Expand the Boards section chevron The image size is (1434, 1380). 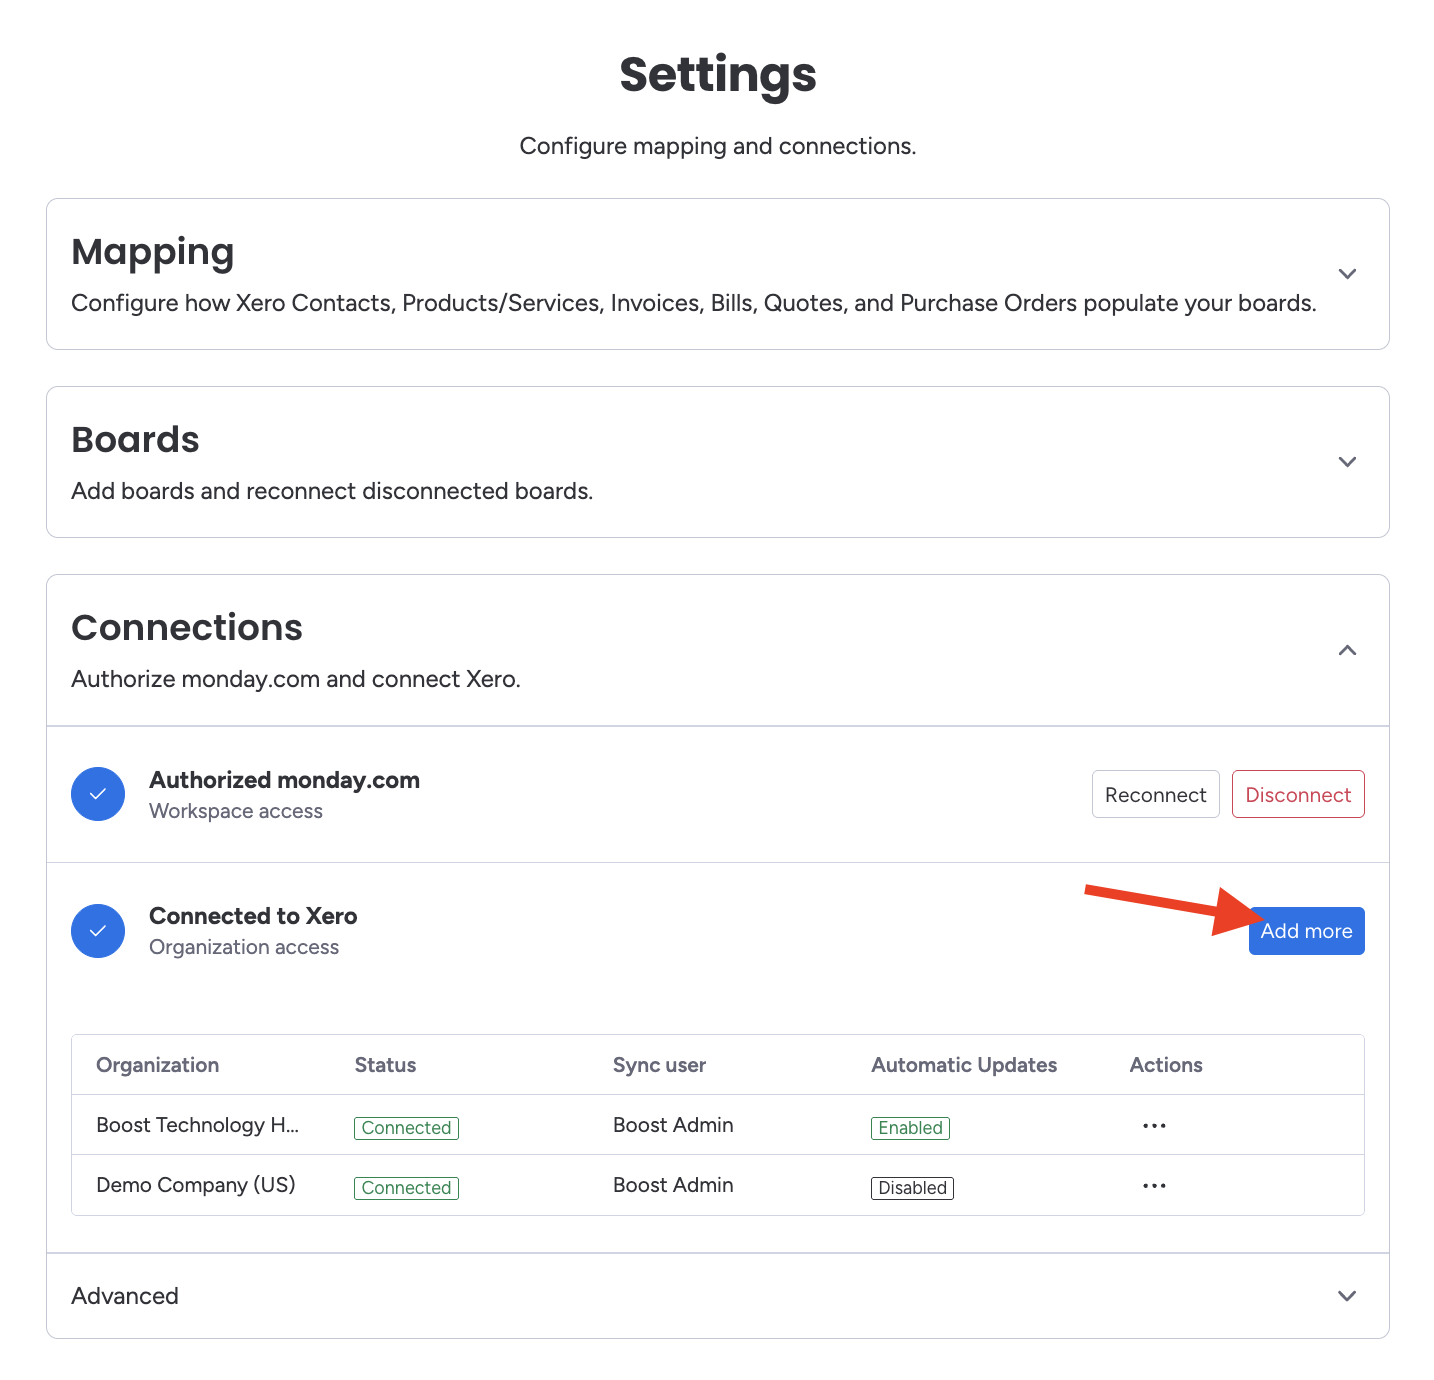(x=1347, y=462)
